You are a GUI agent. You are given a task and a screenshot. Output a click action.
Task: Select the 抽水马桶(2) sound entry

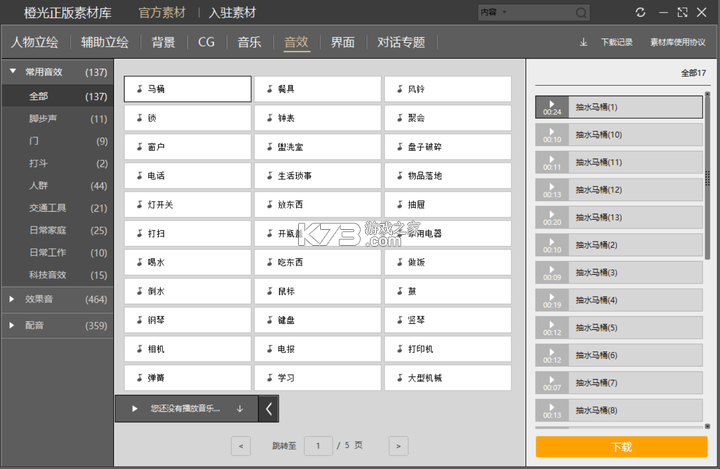point(619,245)
